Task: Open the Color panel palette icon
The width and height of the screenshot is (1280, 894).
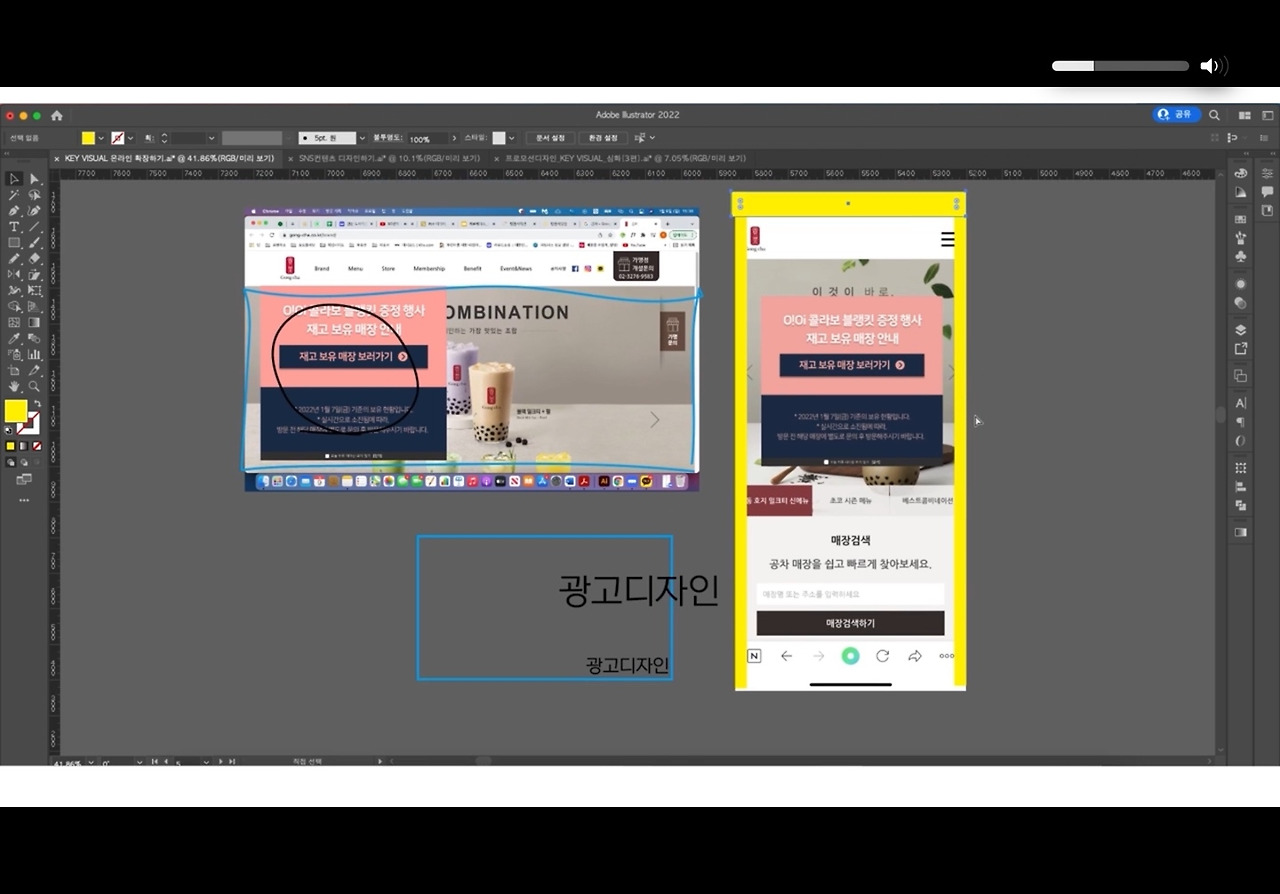Action: (x=1241, y=174)
